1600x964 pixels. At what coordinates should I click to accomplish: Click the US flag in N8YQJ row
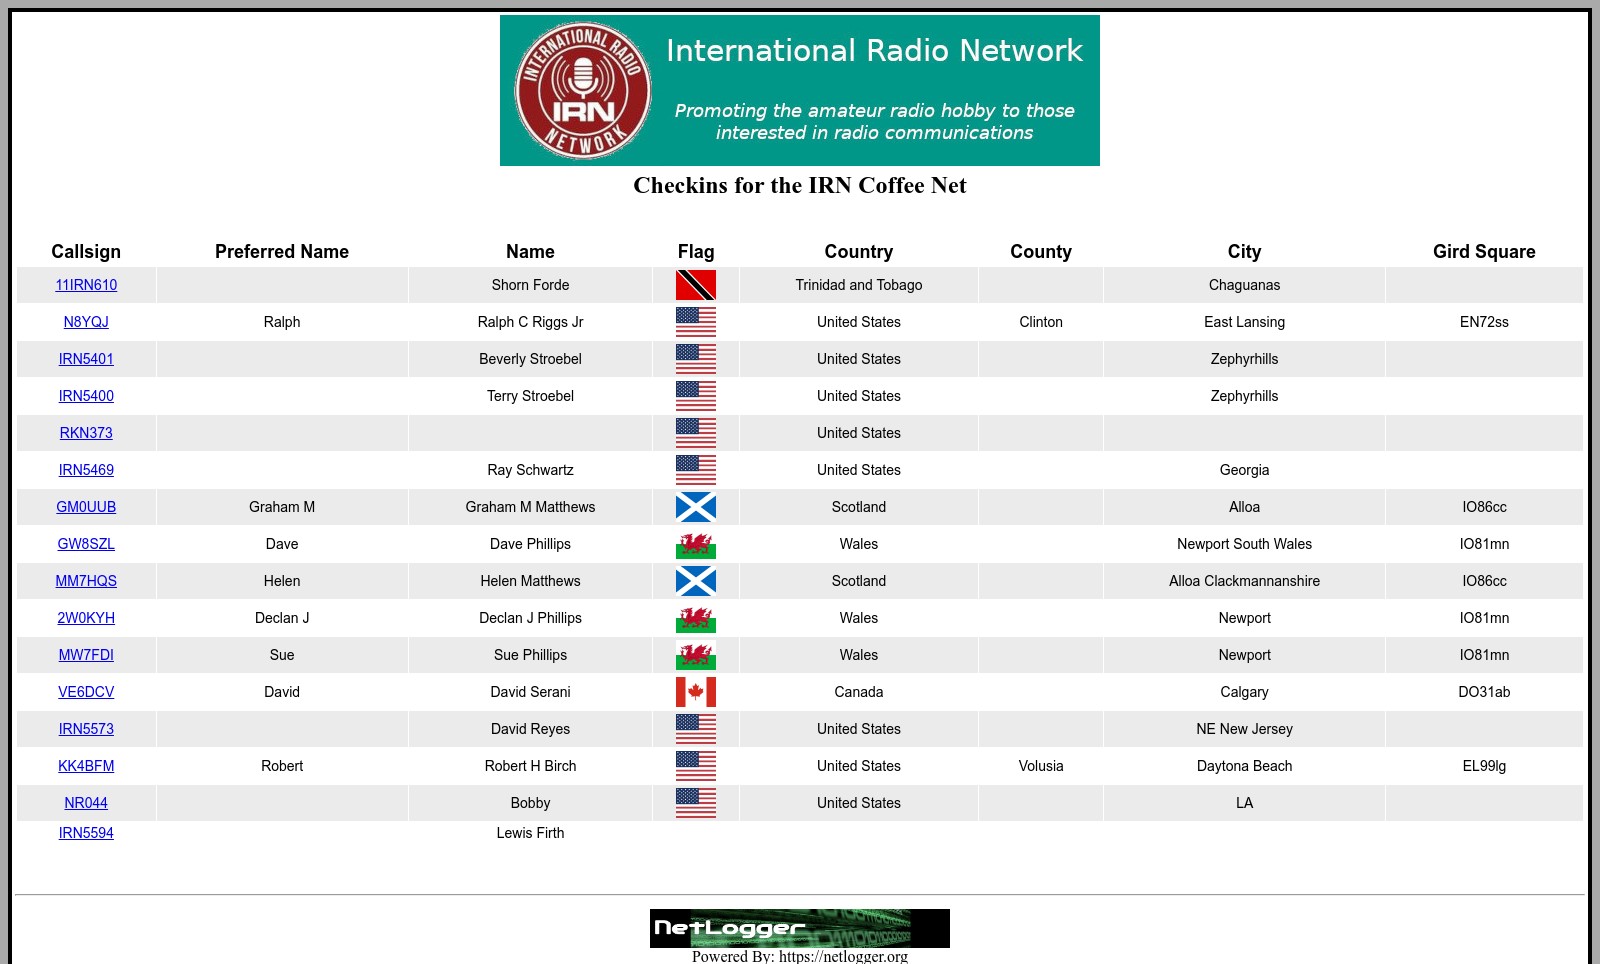point(695,322)
